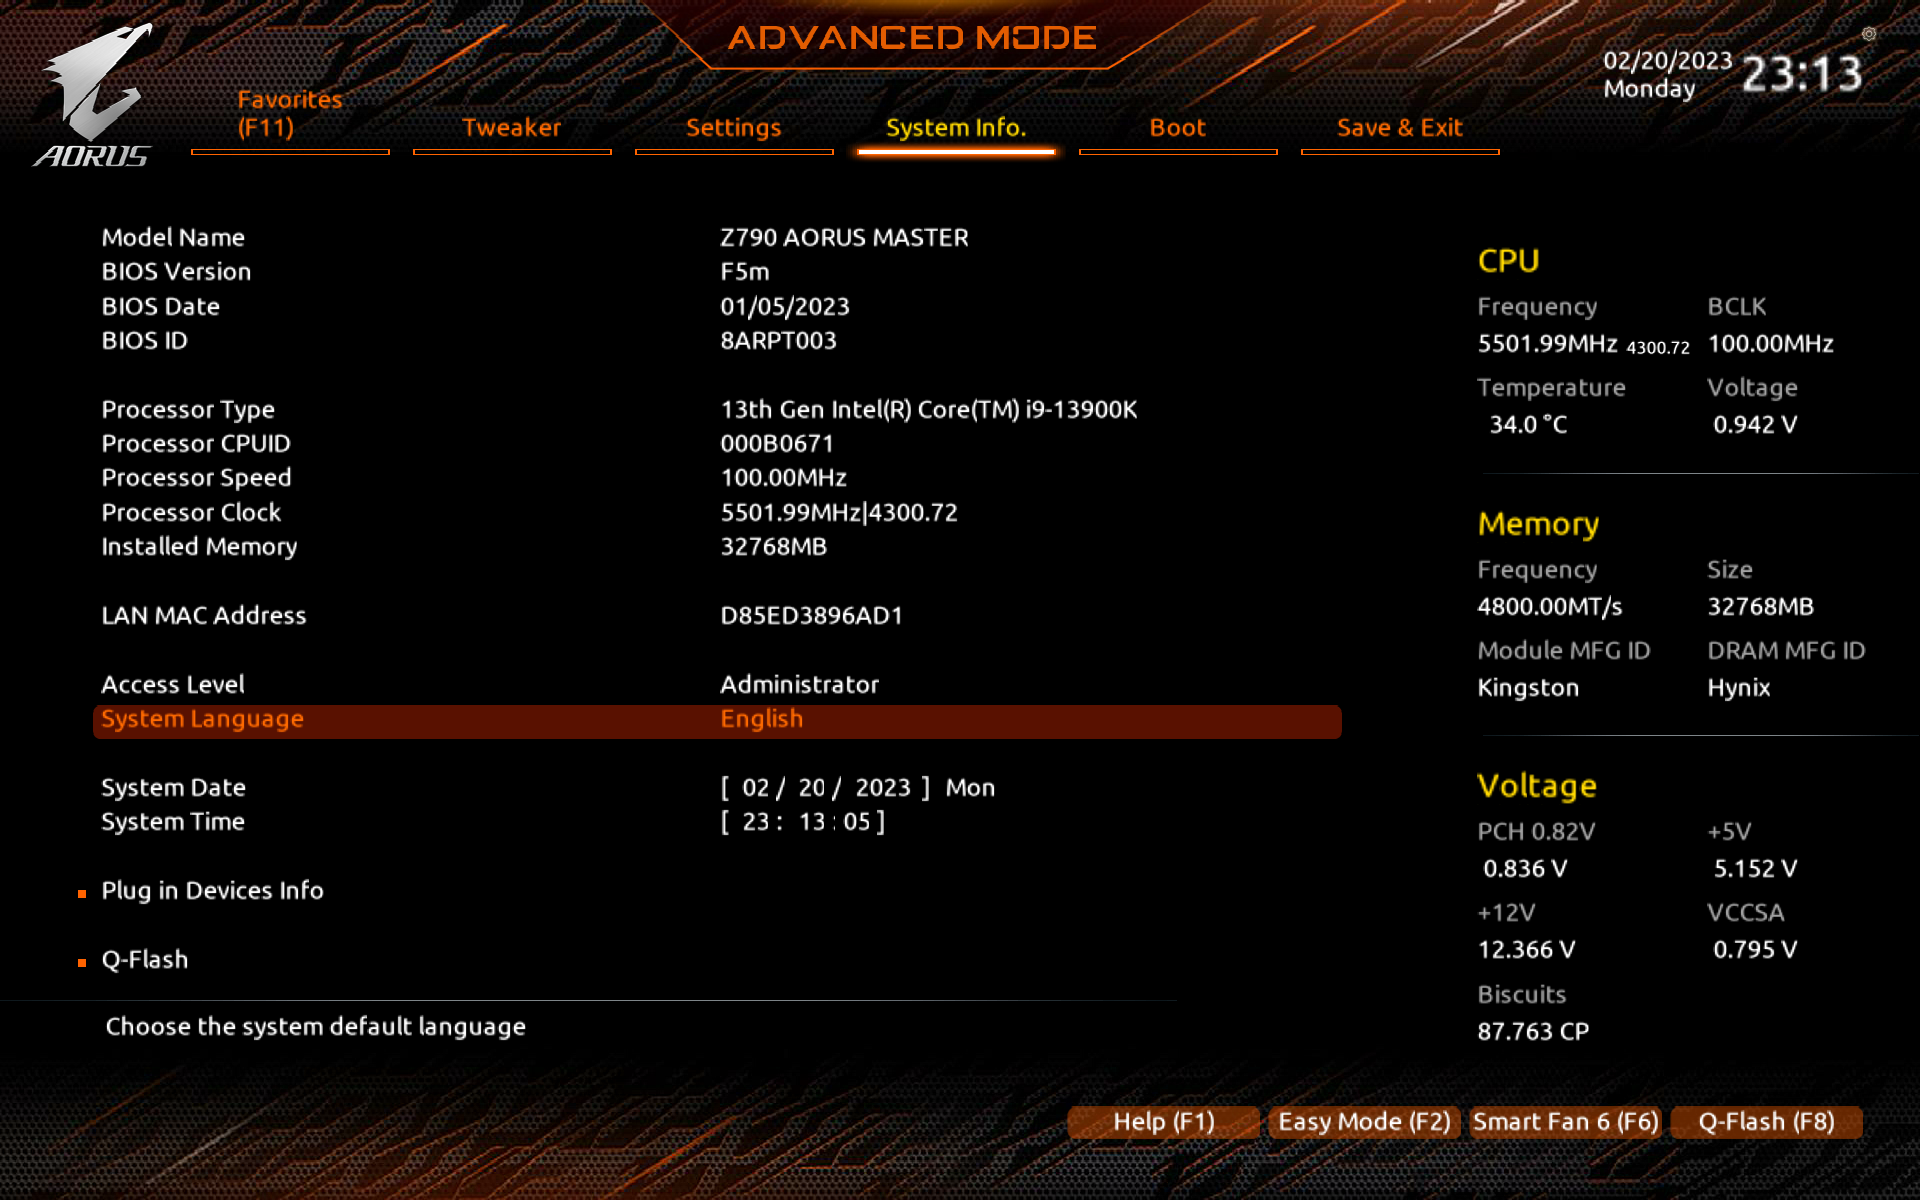Expand Plug in Devices Info submenu
This screenshot has height=1200, width=1920.
point(212,891)
